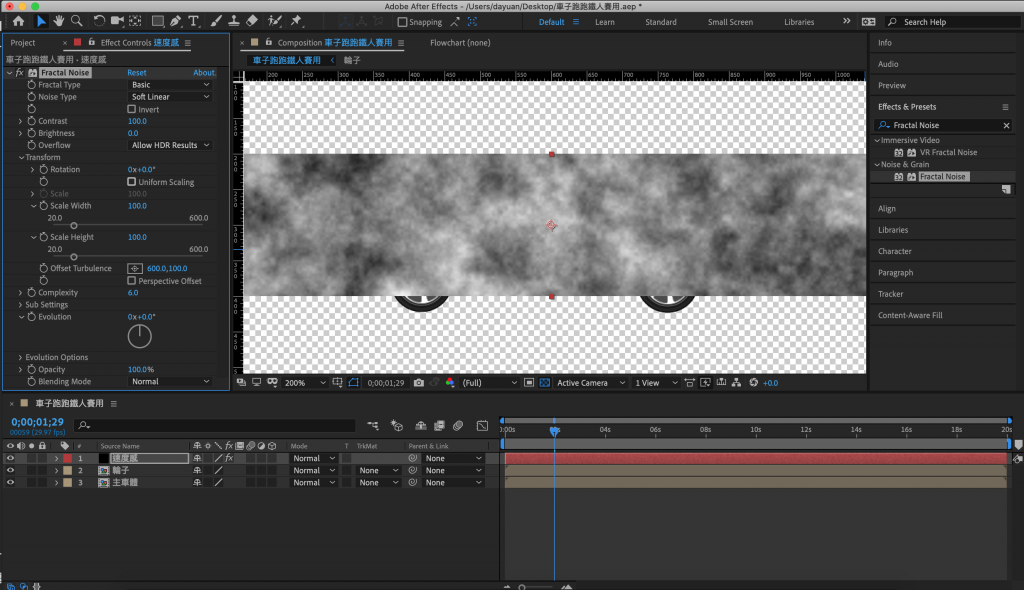This screenshot has width=1024, height=590.
Task: Open the Fractal Type dropdown
Action: coord(170,85)
